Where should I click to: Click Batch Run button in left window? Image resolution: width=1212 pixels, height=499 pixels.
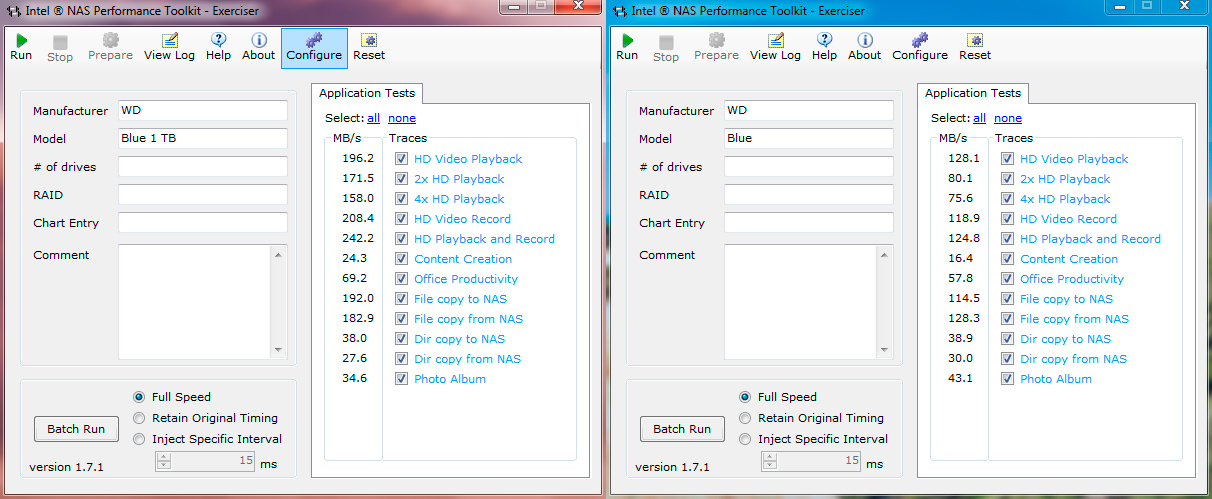coord(76,429)
